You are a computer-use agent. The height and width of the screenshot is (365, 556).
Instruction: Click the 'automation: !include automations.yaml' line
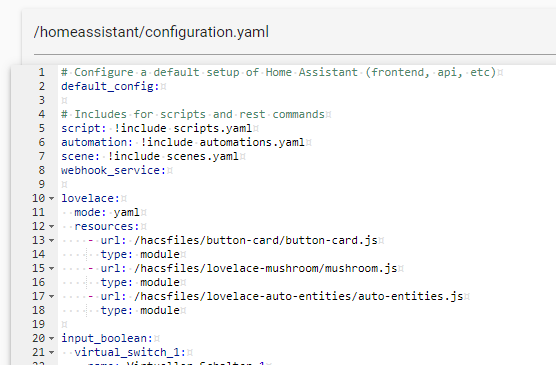(x=183, y=142)
